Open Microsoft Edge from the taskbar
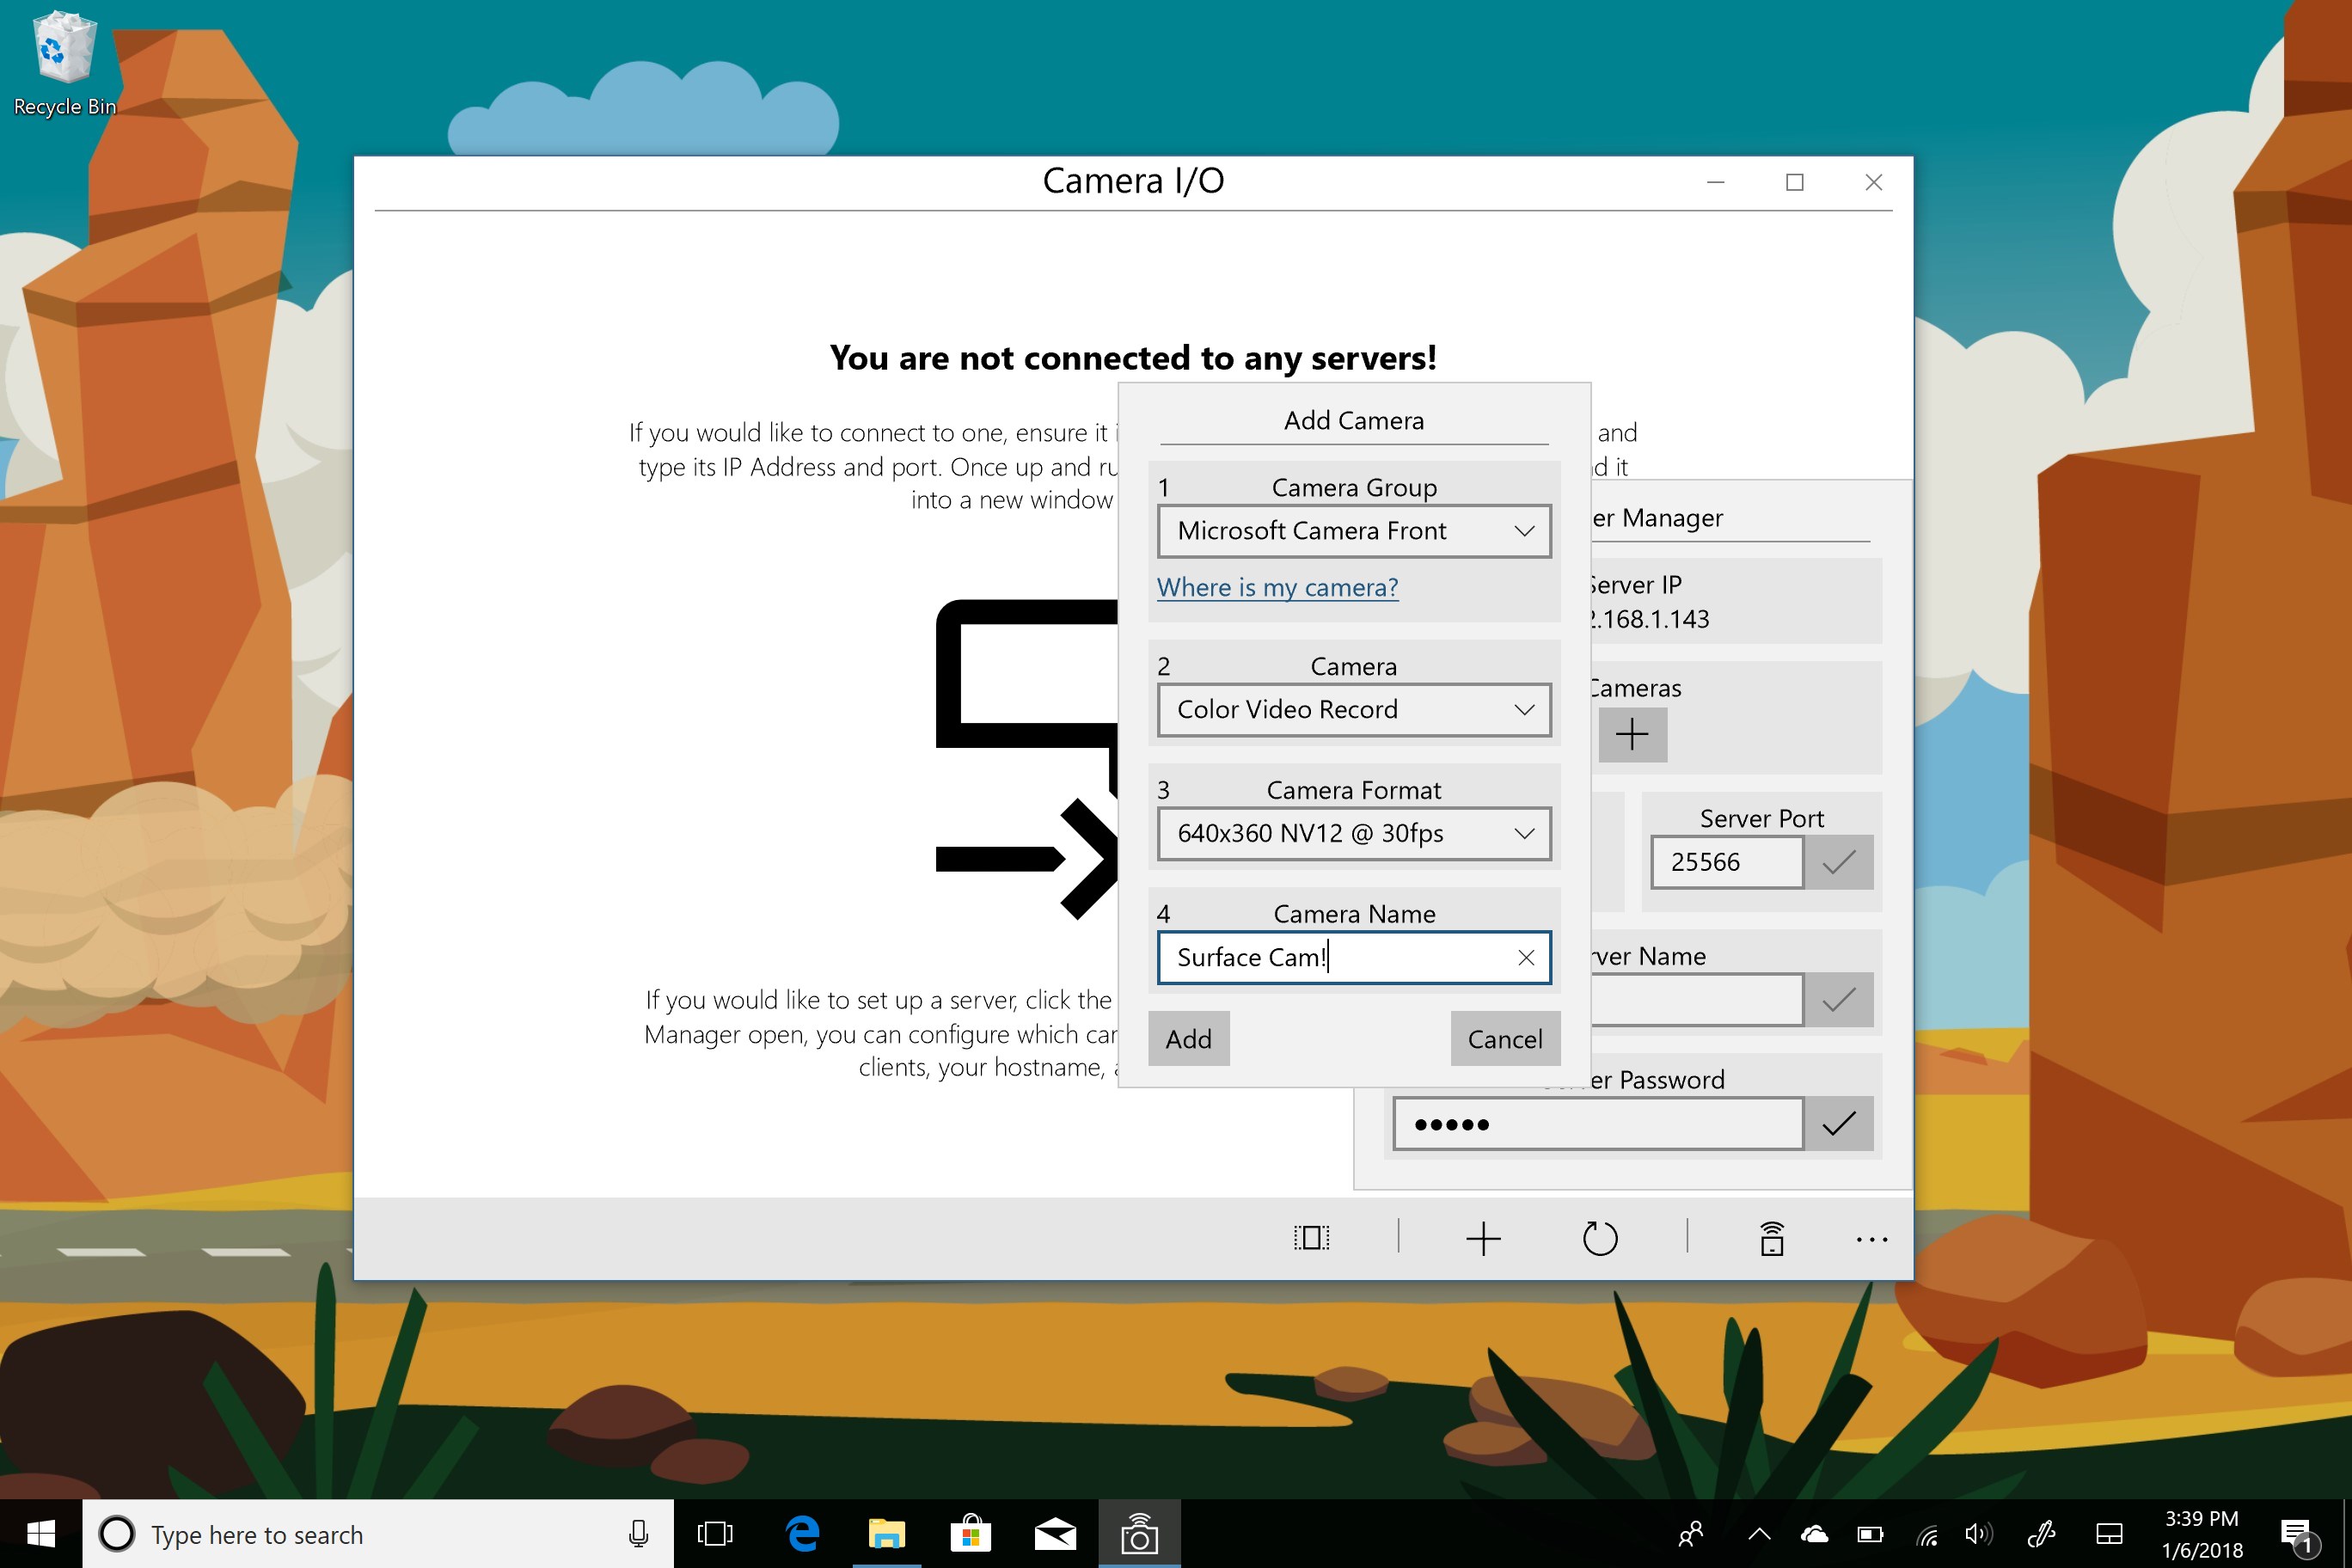 (x=802, y=1534)
